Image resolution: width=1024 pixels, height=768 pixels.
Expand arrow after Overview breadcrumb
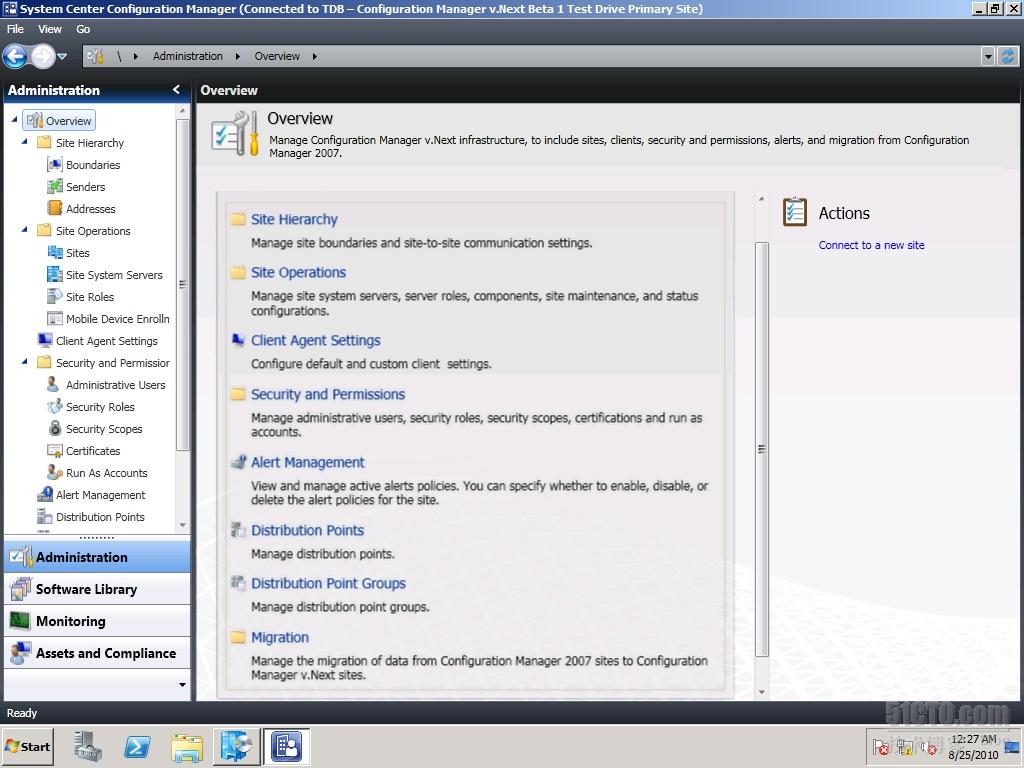coord(315,56)
